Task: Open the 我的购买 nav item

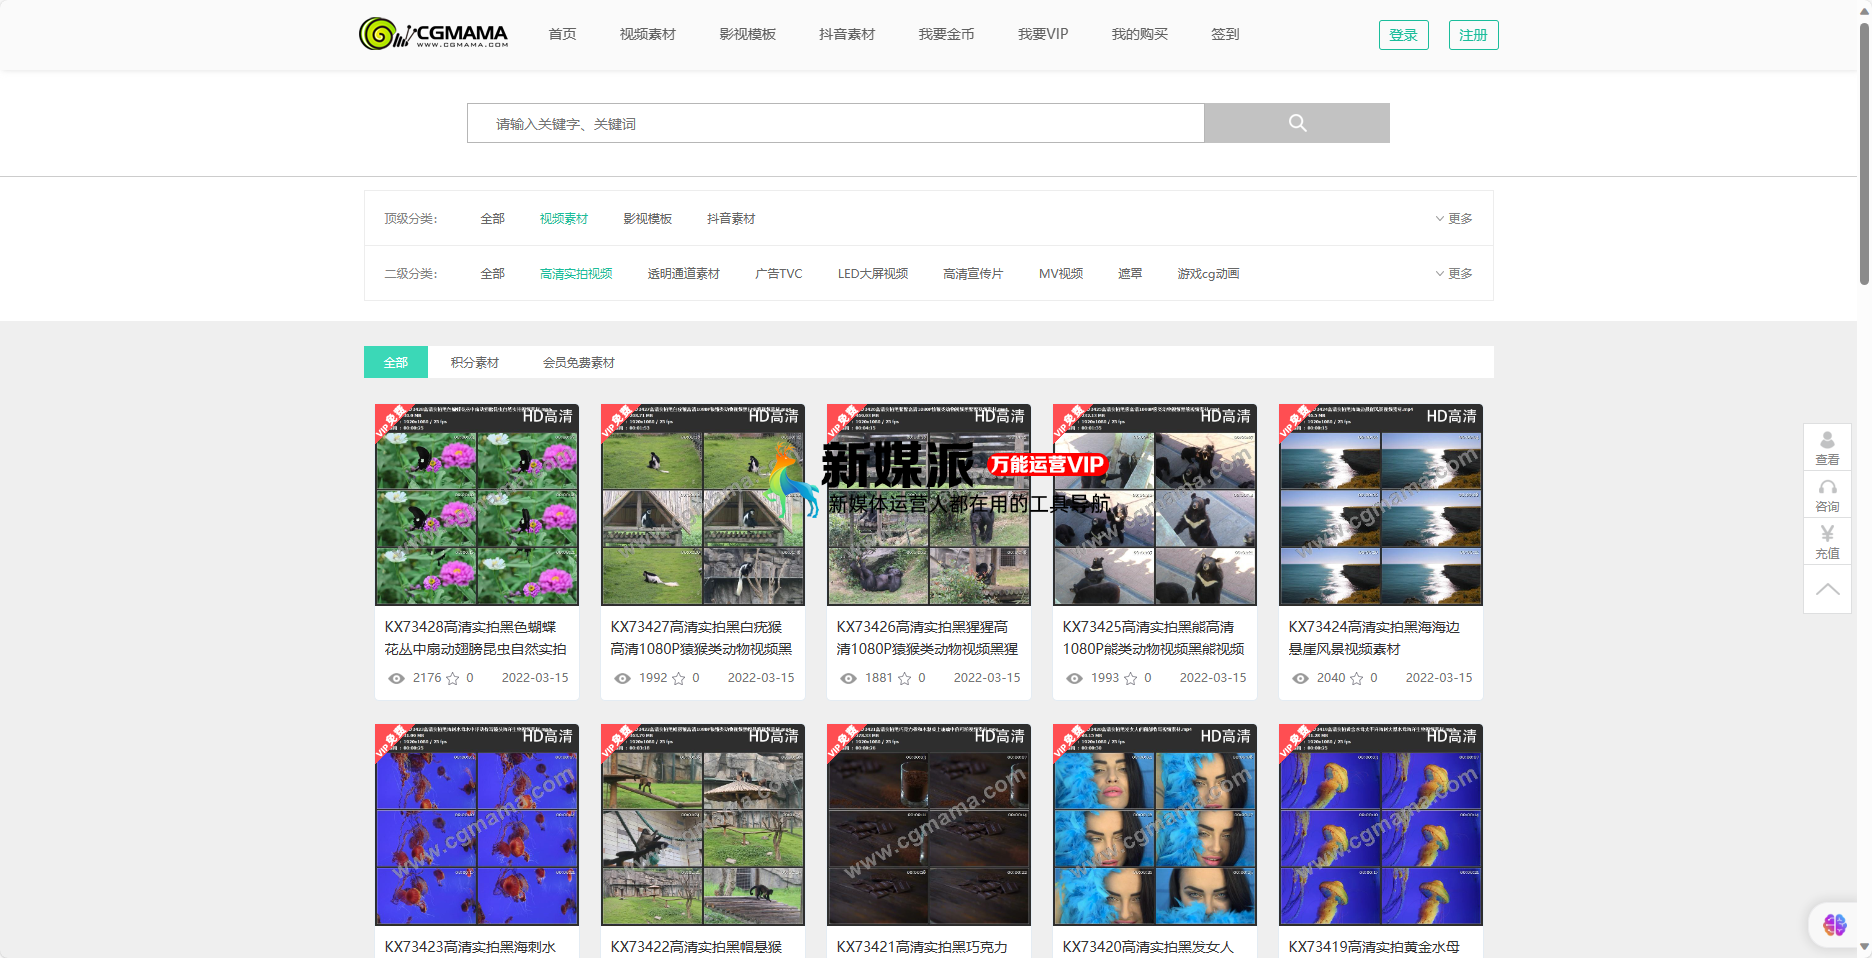Action: [1140, 34]
